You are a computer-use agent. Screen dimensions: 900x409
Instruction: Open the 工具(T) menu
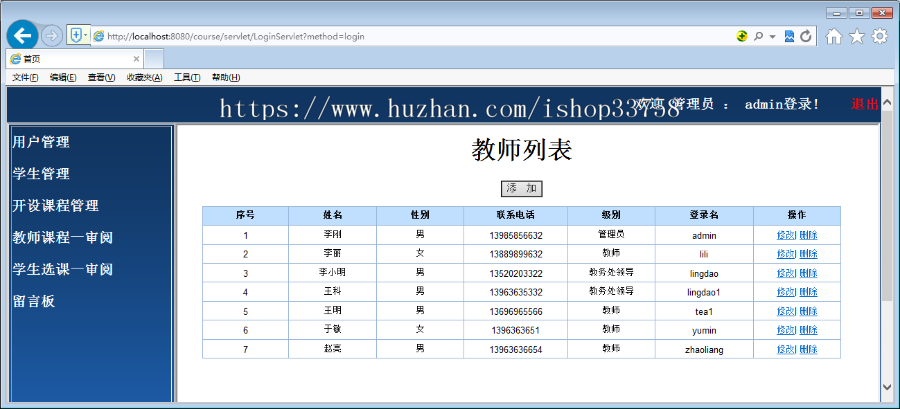tap(187, 77)
